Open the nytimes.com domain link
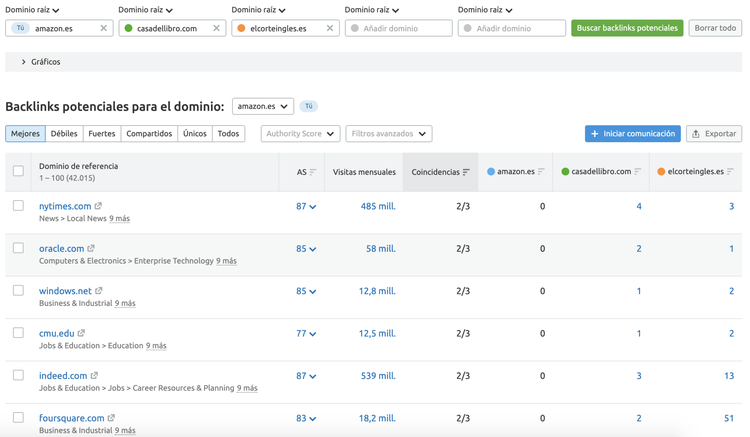Screen dimensions: 750x437 point(65,206)
